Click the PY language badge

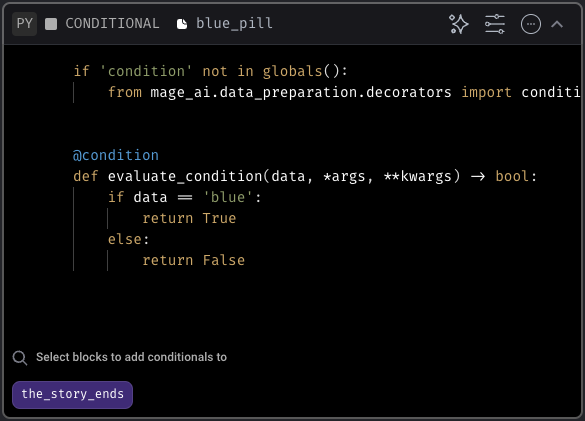25,24
